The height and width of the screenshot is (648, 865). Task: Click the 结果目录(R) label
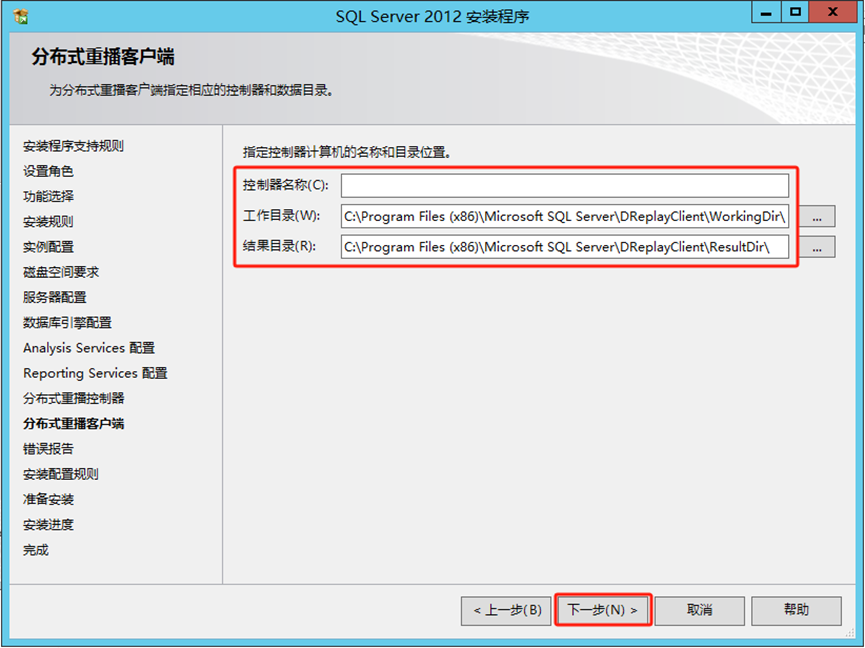coord(279,247)
